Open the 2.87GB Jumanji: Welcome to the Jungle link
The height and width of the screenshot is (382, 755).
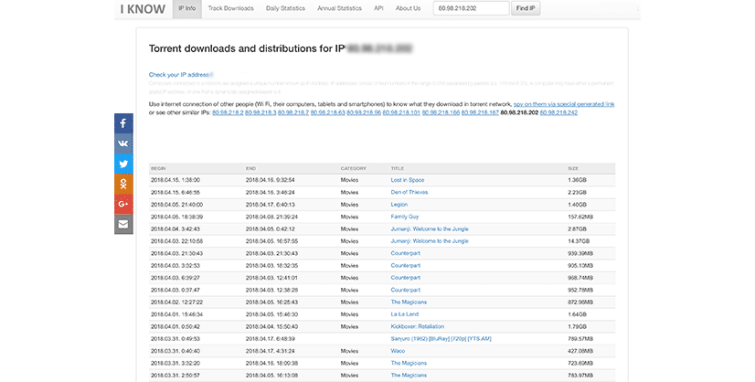430,229
